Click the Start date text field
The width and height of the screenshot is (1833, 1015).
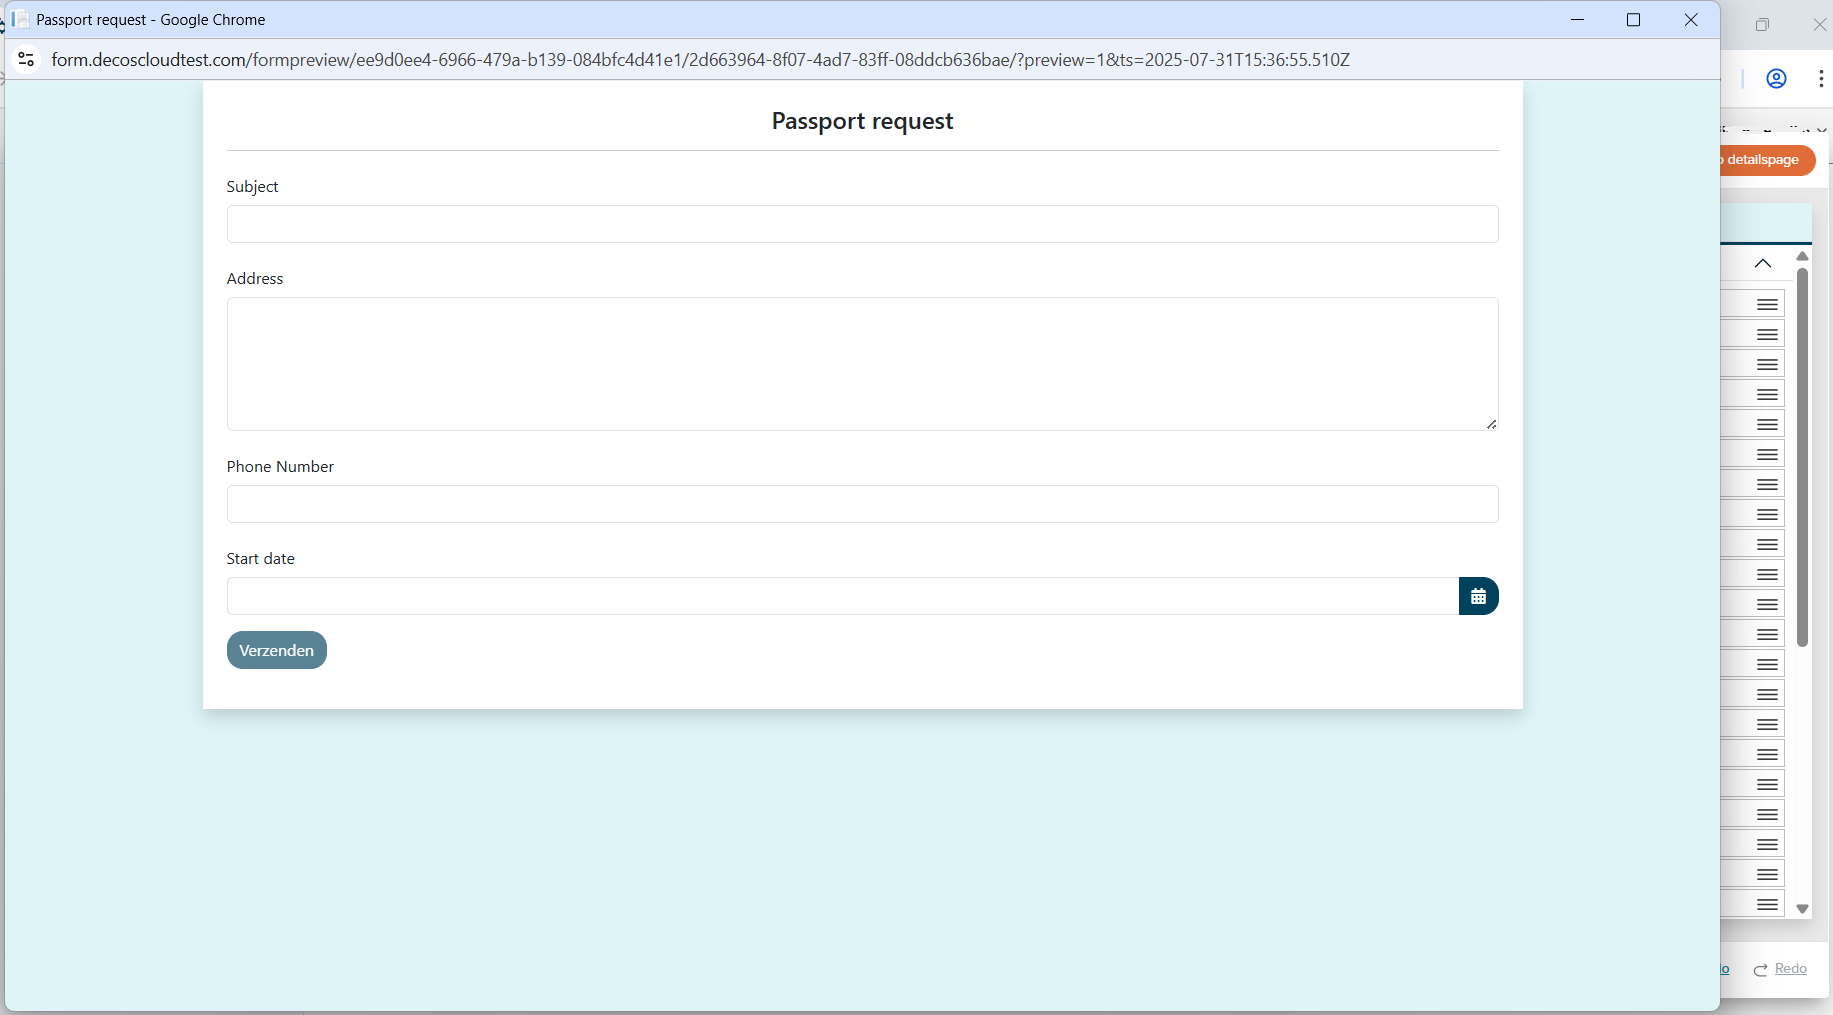click(x=843, y=596)
